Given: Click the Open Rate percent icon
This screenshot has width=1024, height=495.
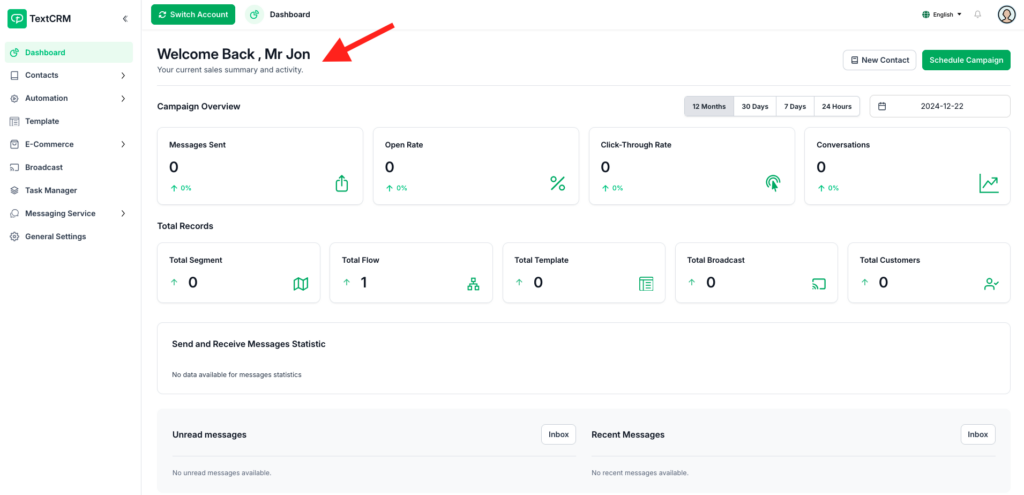Looking at the screenshot, I should [x=557, y=183].
